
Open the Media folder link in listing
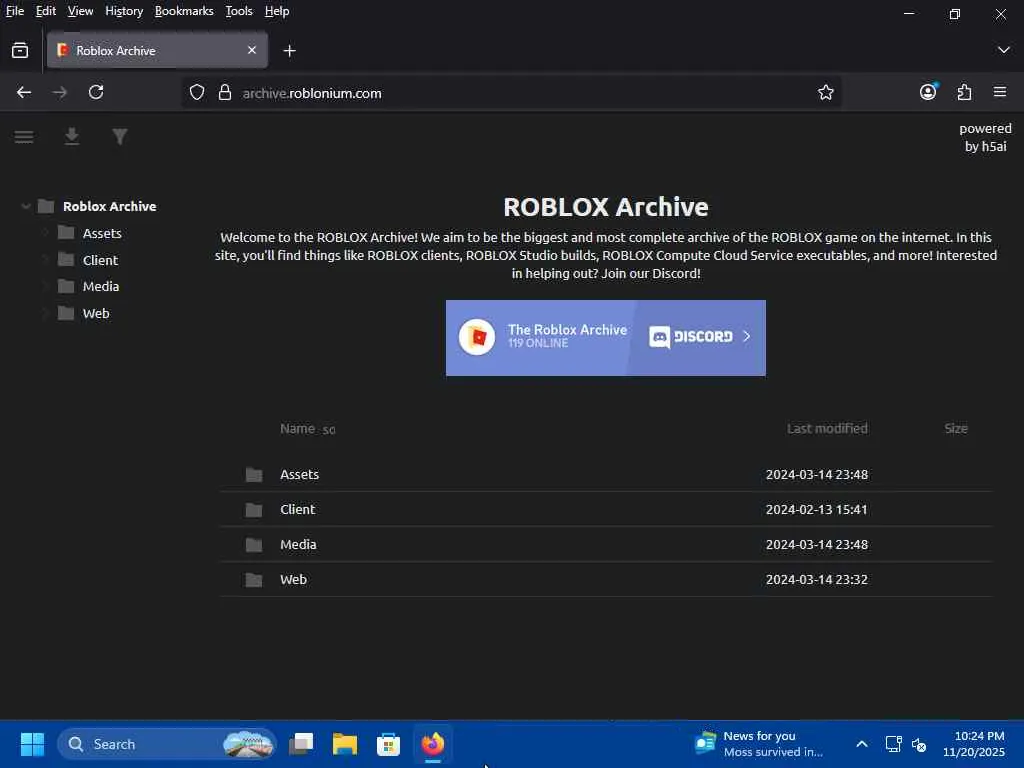point(298,545)
